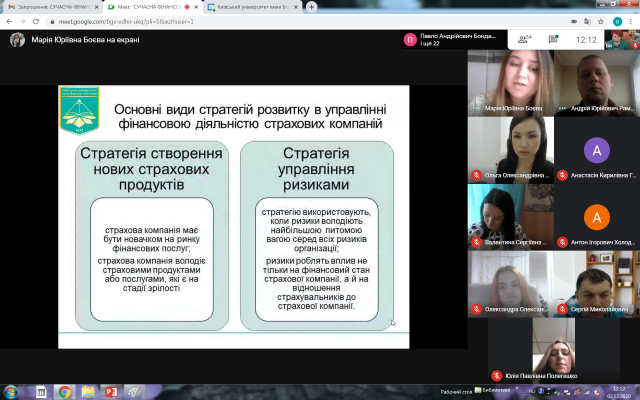Open a new browser tab
The image size is (640, 400).
[312, 6]
